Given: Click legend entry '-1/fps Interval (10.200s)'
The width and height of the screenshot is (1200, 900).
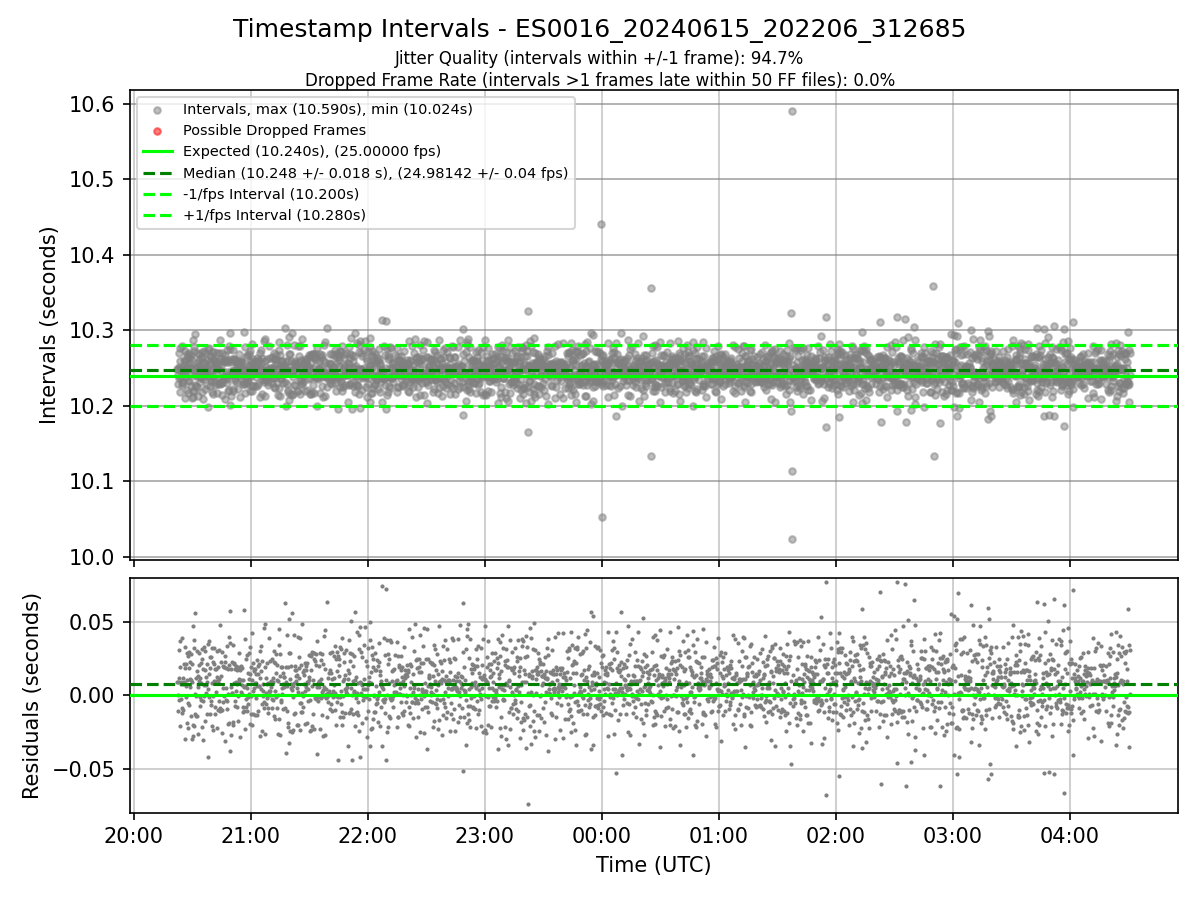Looking at the screenshot, I should (x=270, y=194).
